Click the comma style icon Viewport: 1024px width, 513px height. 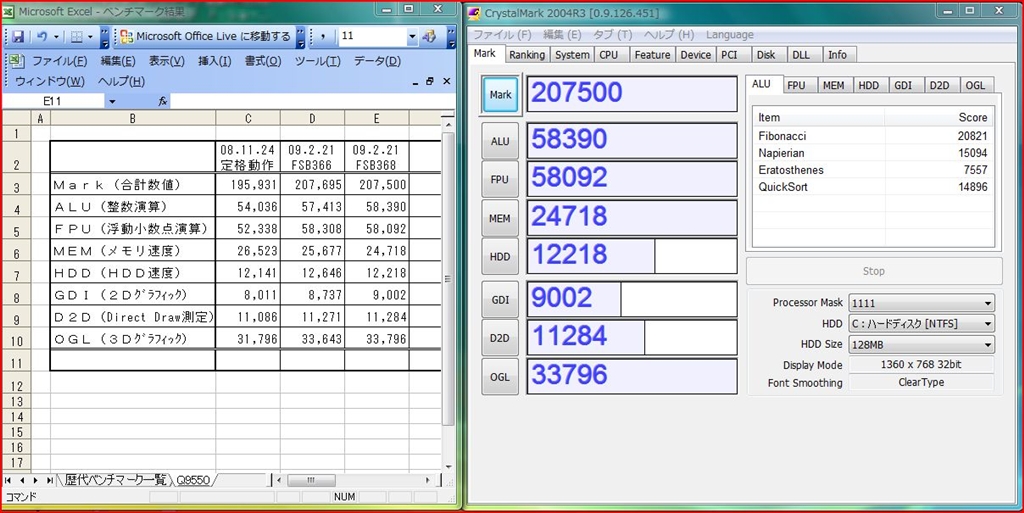click(x=322, y=36)
